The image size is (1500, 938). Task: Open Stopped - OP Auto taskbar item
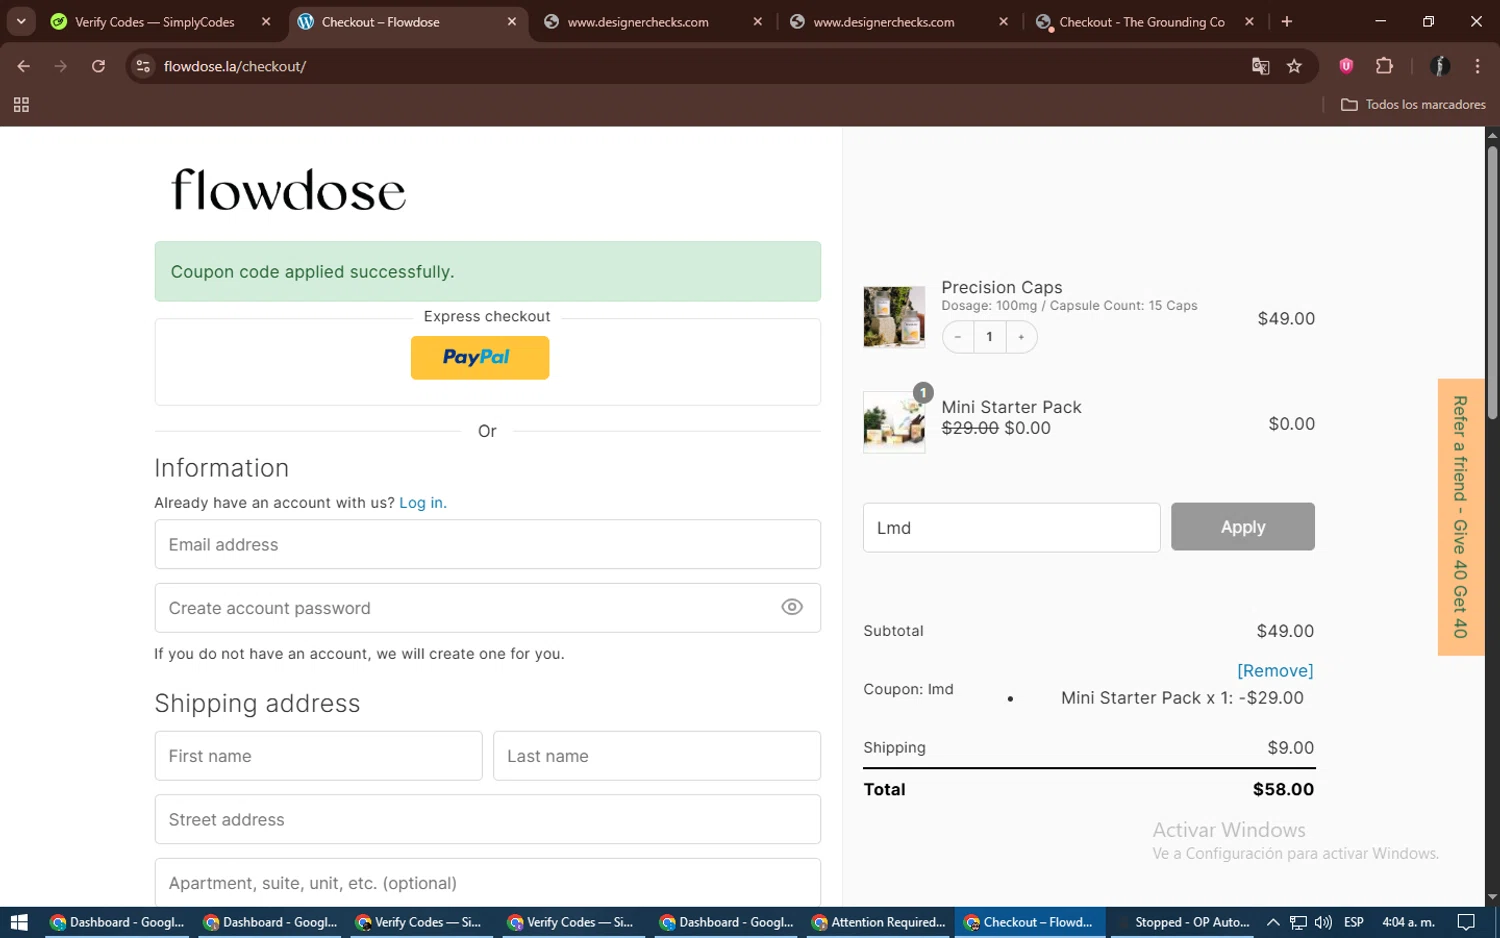pos(1184,922)
